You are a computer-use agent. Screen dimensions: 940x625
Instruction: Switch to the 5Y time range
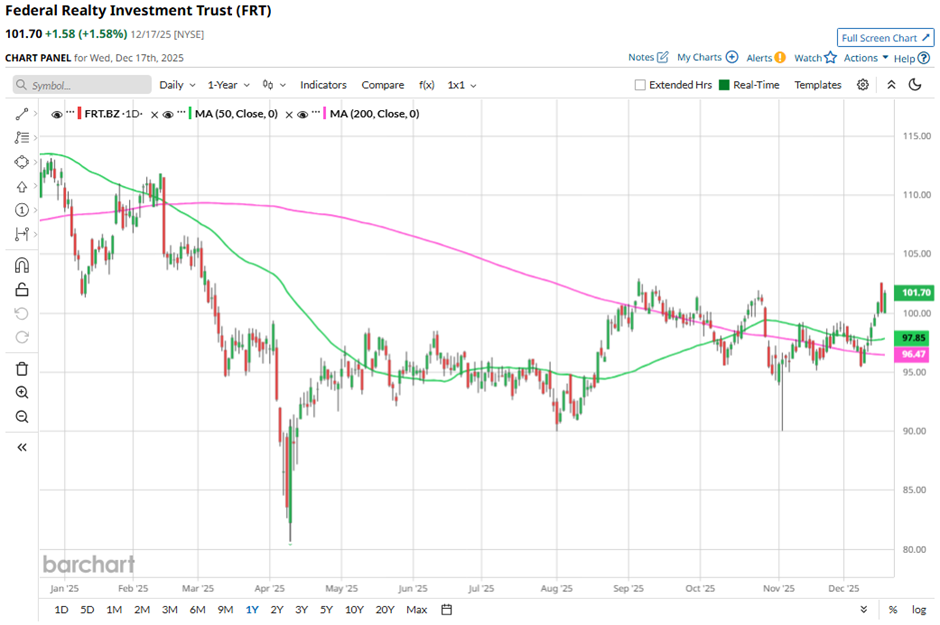(326, 609)
